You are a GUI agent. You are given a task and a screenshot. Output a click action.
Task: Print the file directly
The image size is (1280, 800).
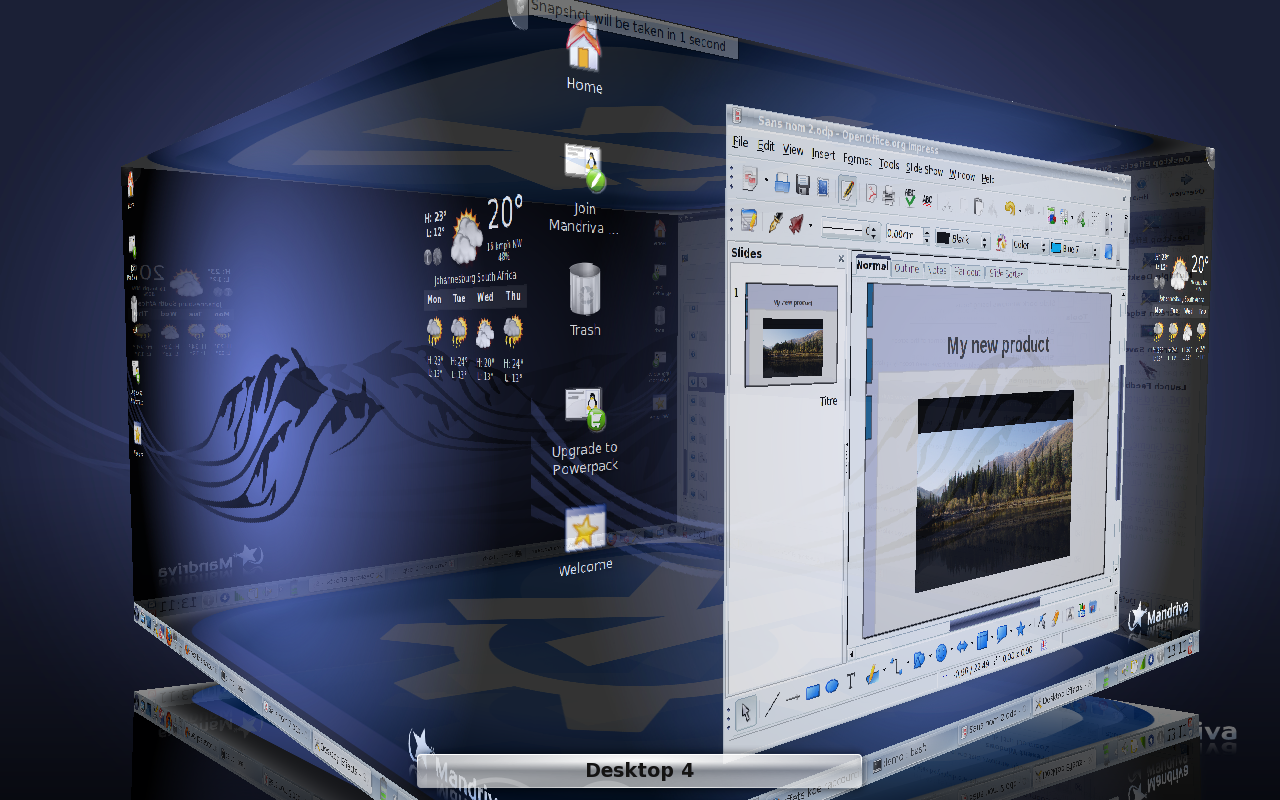click(887, 194)
